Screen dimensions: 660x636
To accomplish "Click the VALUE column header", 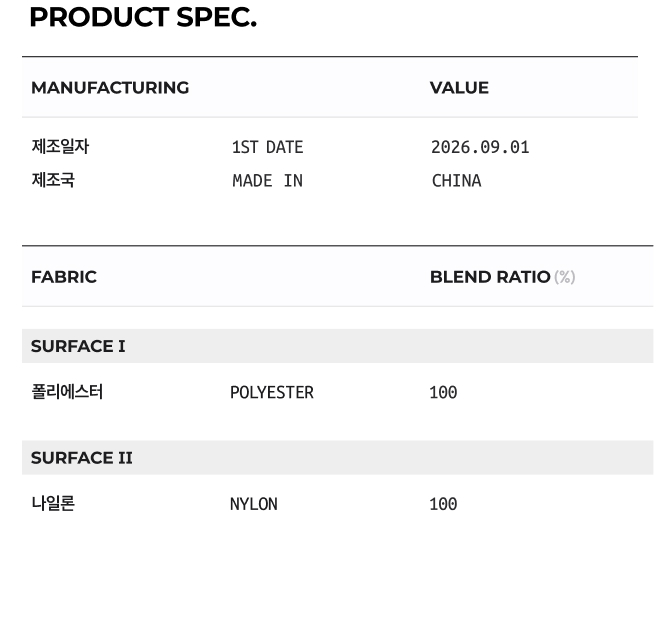I will coord(459,88).
